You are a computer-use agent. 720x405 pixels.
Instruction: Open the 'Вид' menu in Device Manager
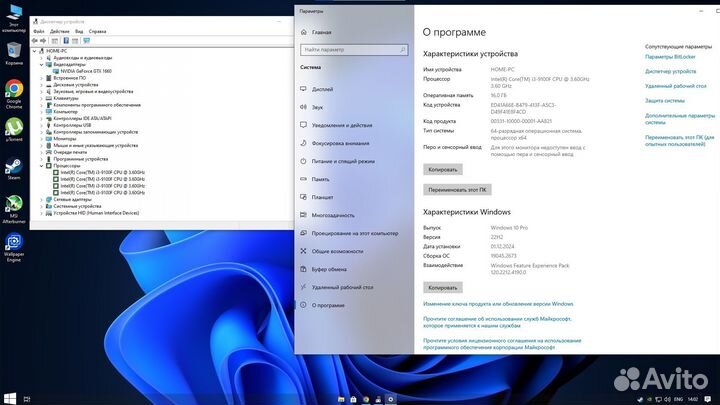tap(79, 31)
